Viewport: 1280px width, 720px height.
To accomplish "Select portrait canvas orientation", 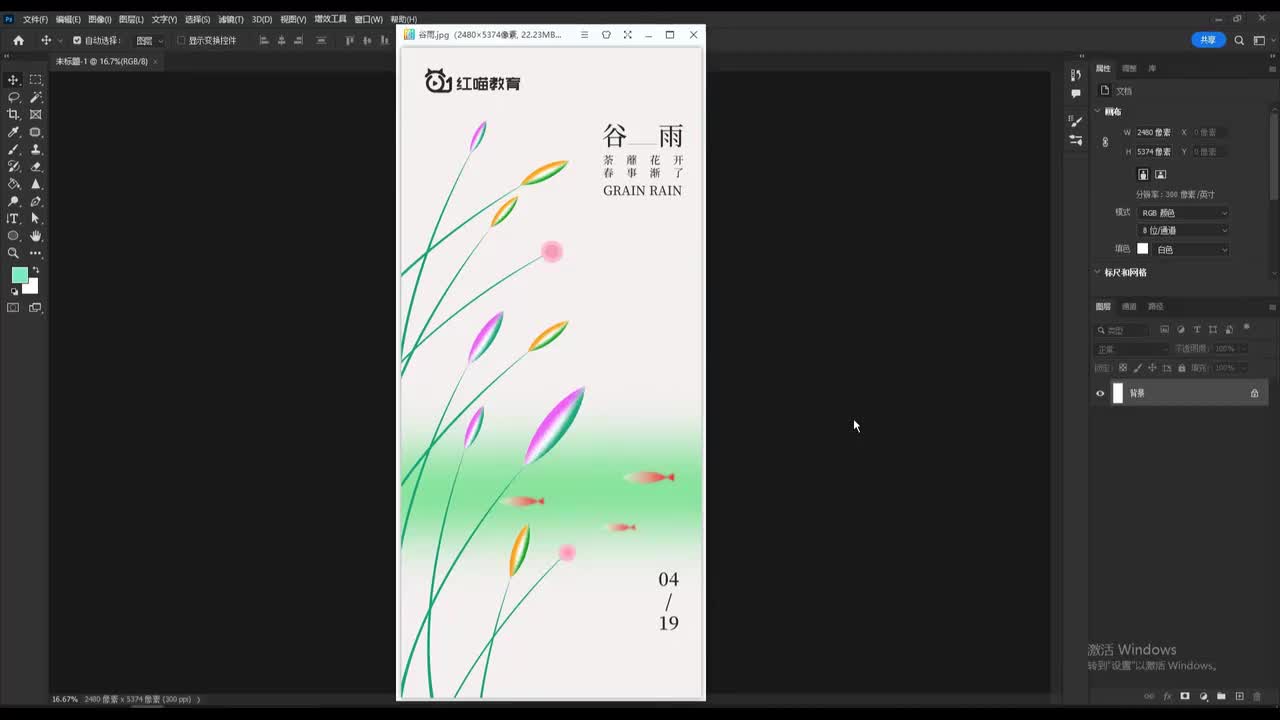I will tap(1143, 174).
